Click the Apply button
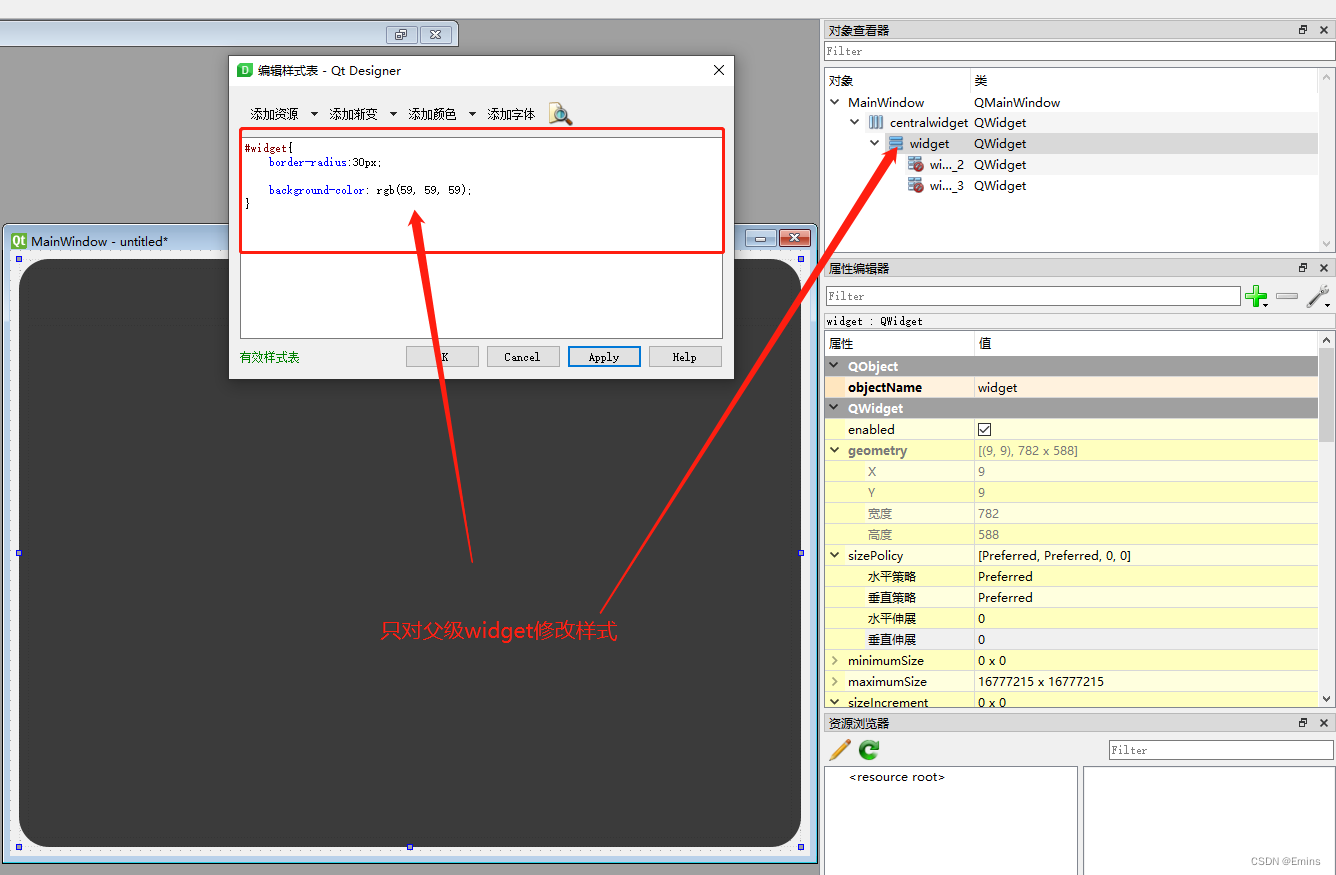Screen dimensions: 1336x875 (604, 357)
